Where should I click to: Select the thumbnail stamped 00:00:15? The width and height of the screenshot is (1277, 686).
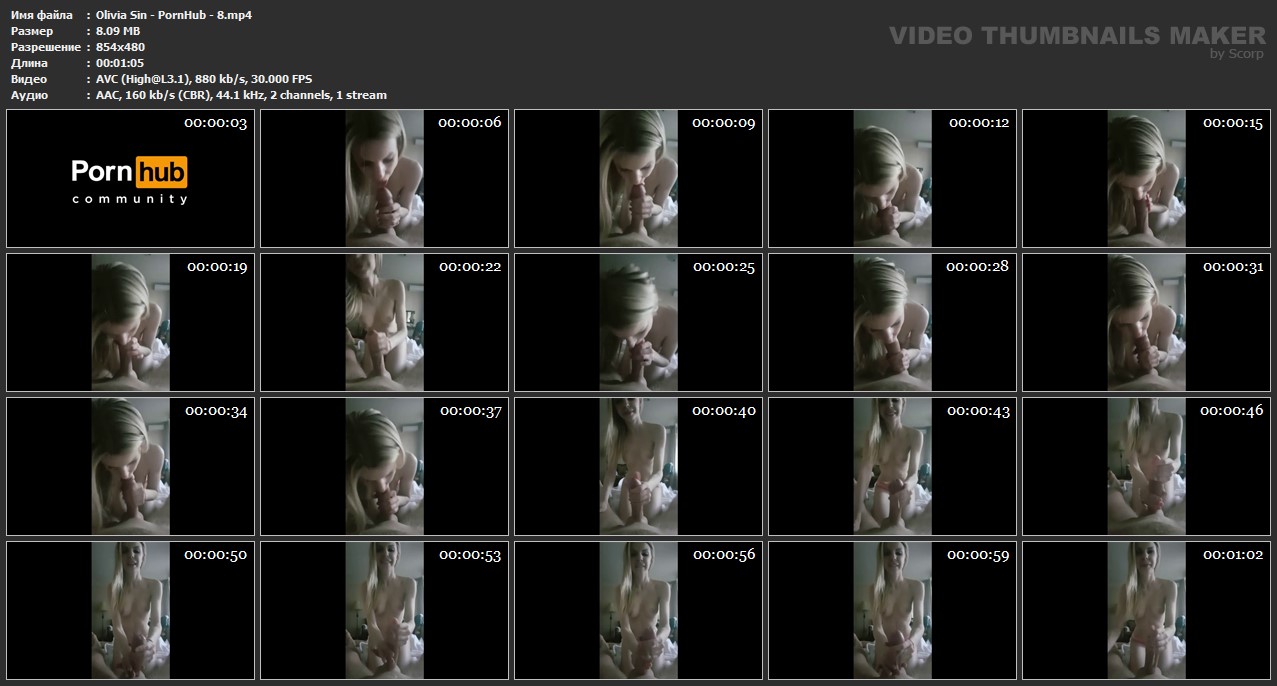tap(1146, 178)
